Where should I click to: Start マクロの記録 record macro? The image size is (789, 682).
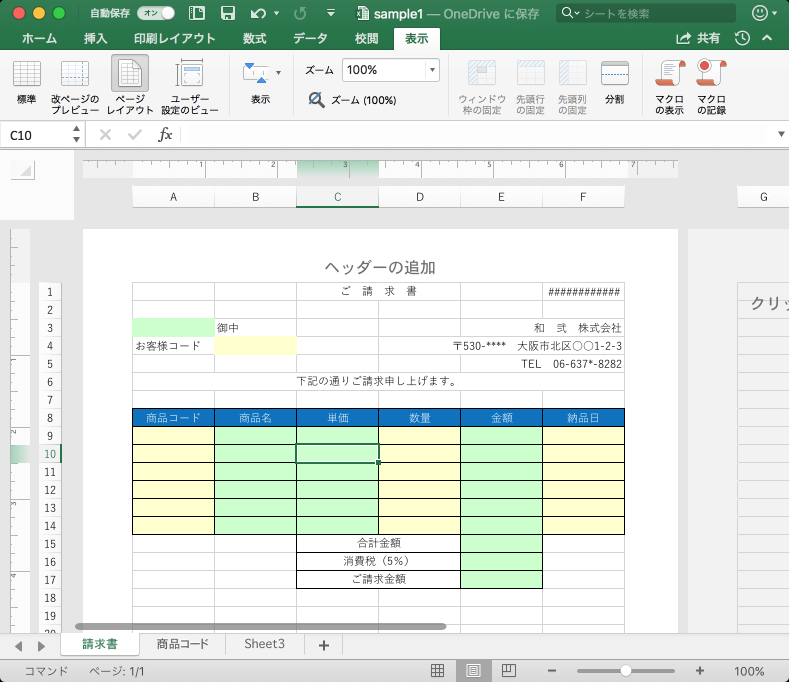(711, 87)
